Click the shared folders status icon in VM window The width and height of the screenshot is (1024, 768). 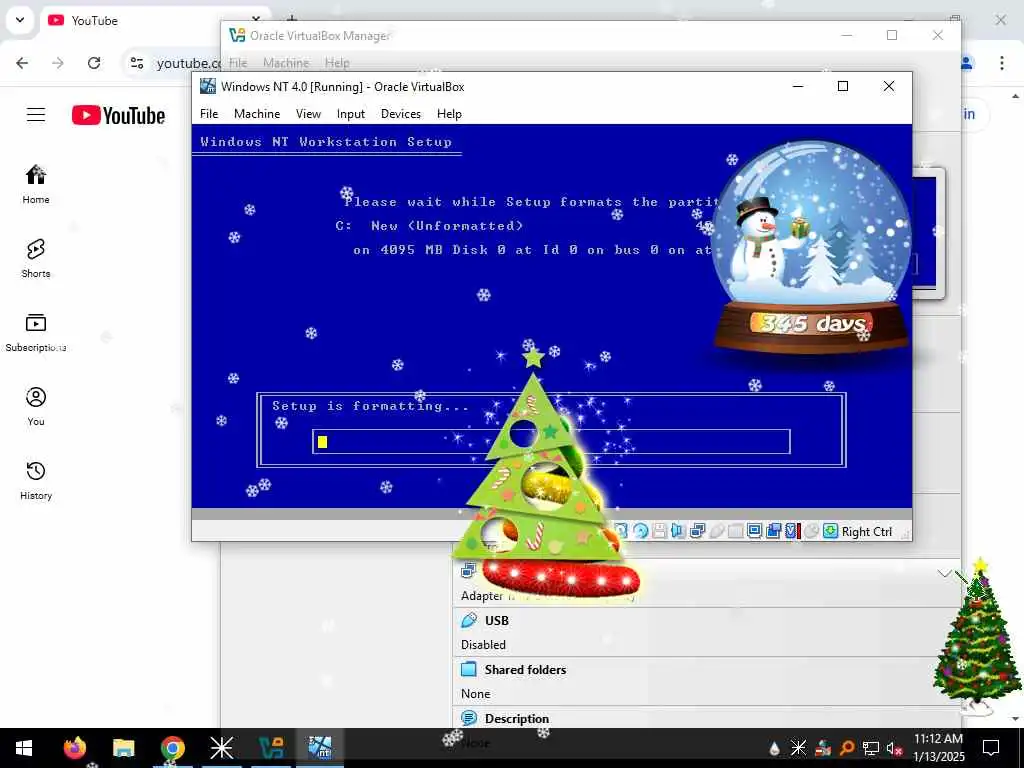[735, 531]
